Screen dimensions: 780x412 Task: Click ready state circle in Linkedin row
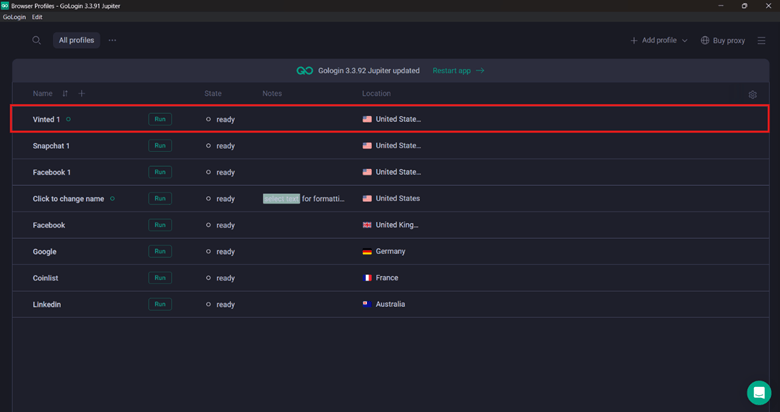(x=208, y=304)
